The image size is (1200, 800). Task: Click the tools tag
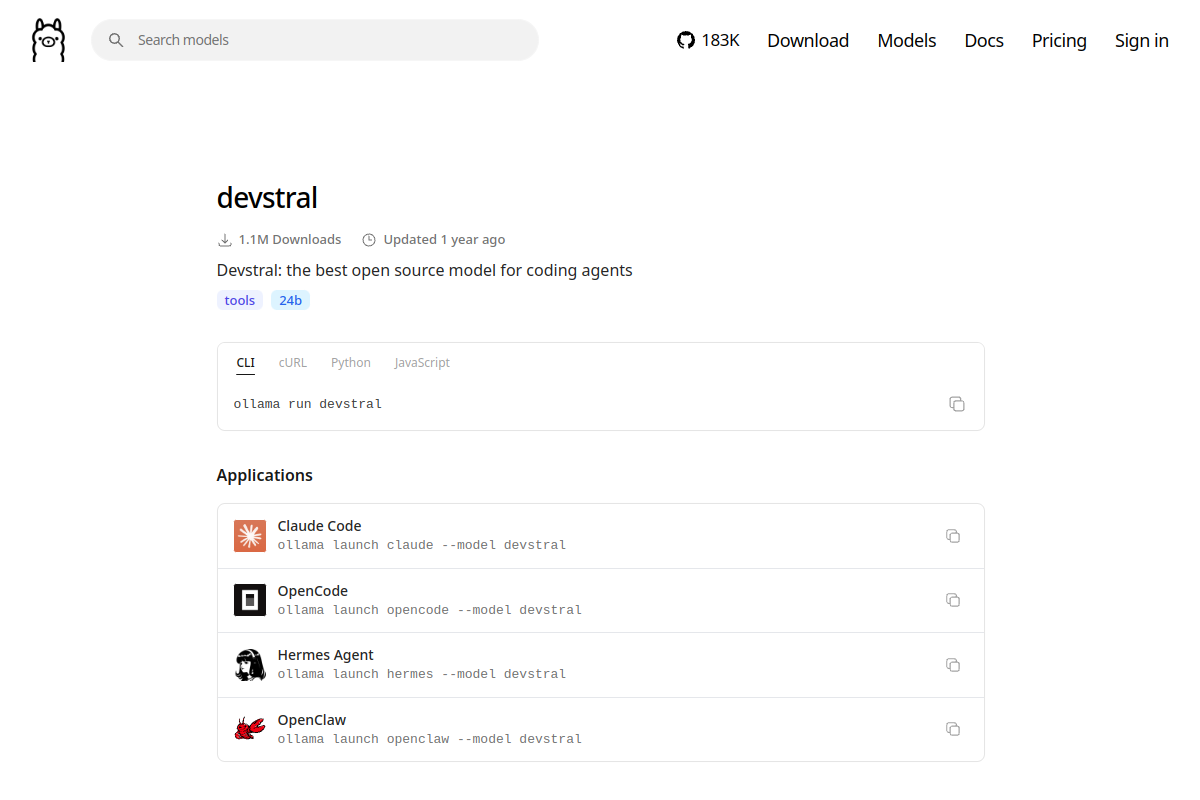240,300
